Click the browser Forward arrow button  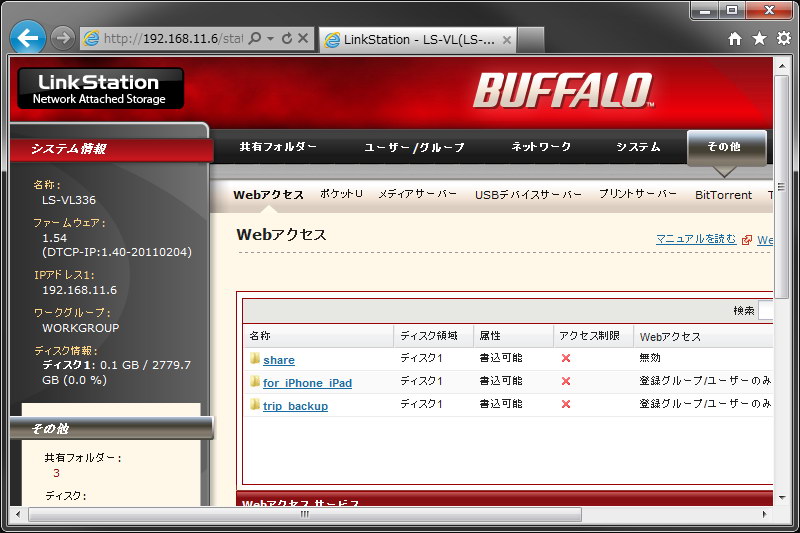[63, 38]
